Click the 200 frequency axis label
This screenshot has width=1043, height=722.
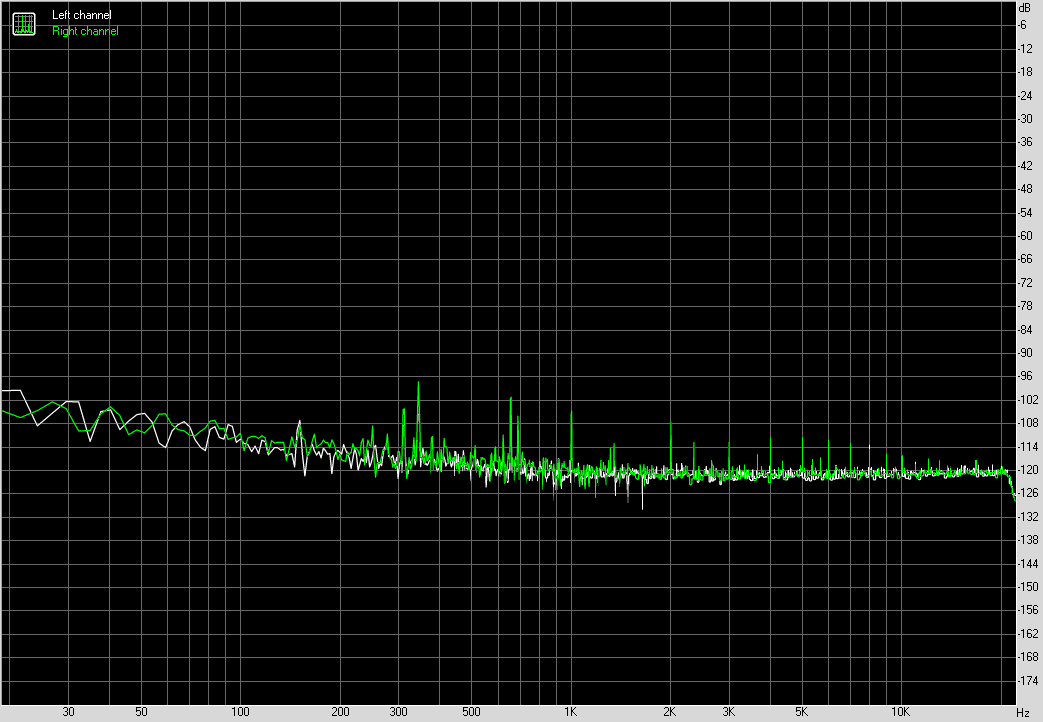coord(340,712)
